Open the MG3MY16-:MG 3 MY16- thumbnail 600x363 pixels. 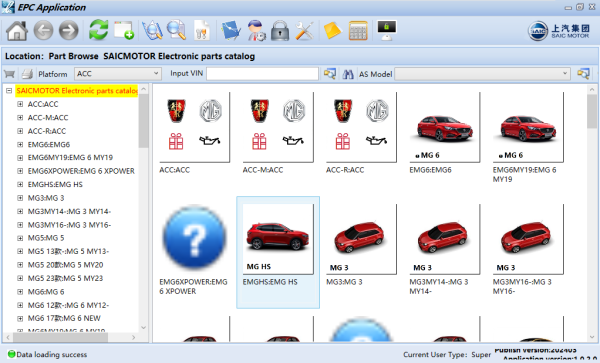[x=528, y=239]
